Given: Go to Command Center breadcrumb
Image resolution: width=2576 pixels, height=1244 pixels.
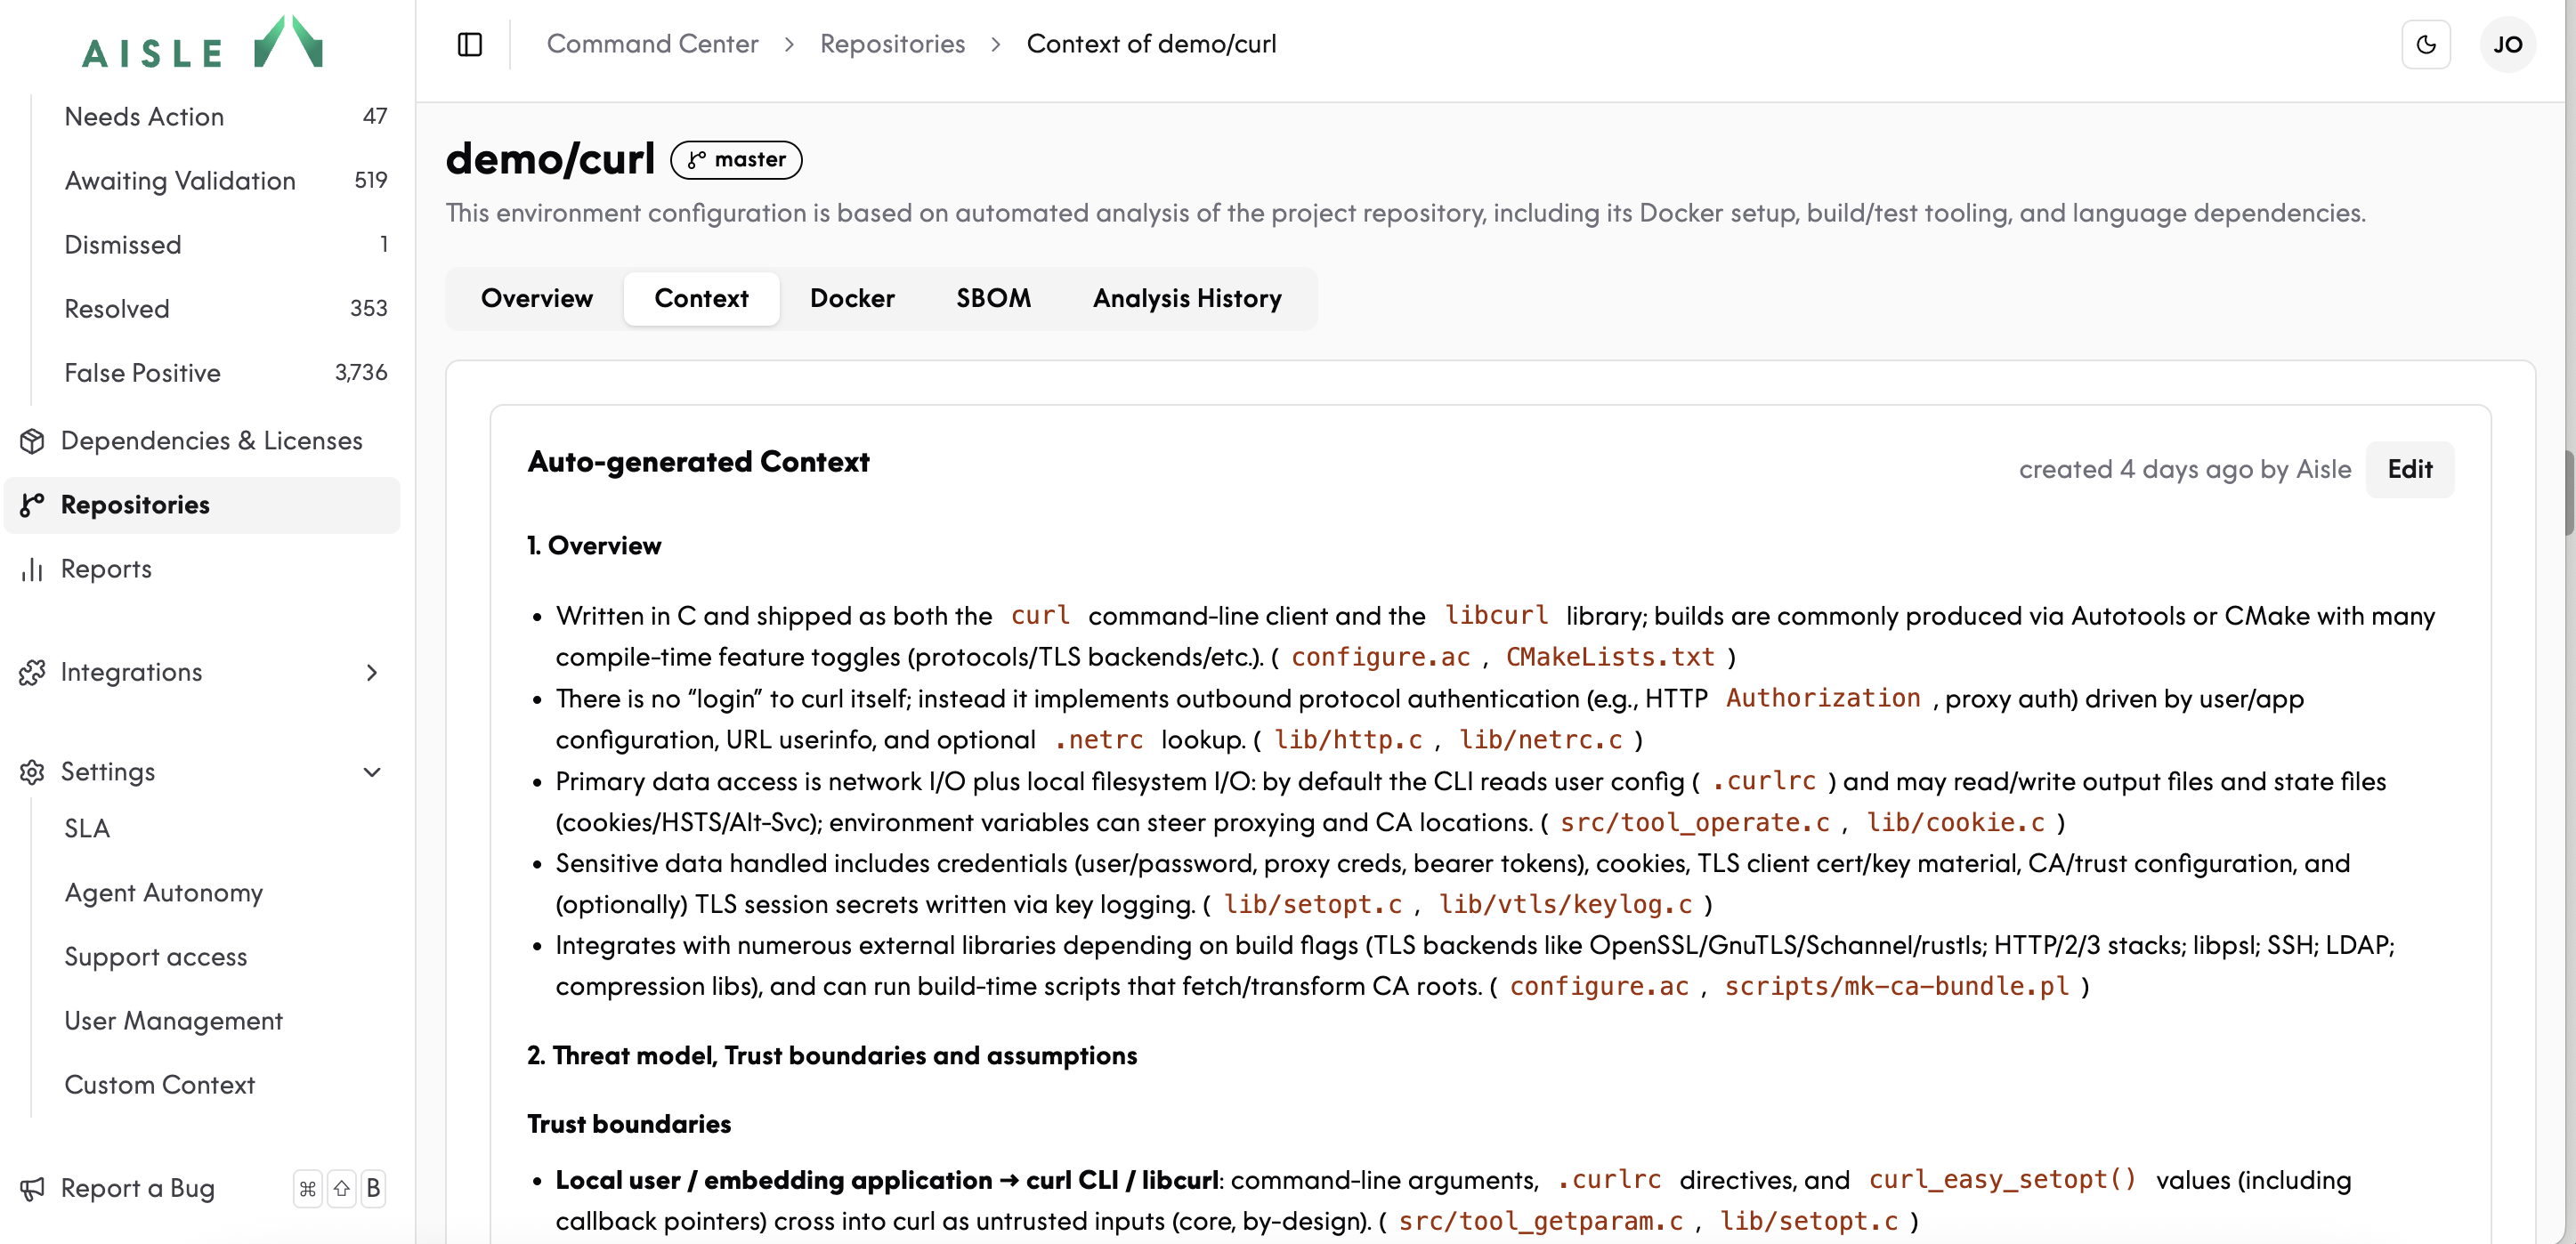Looking at the screenshot, I should 652,44.
